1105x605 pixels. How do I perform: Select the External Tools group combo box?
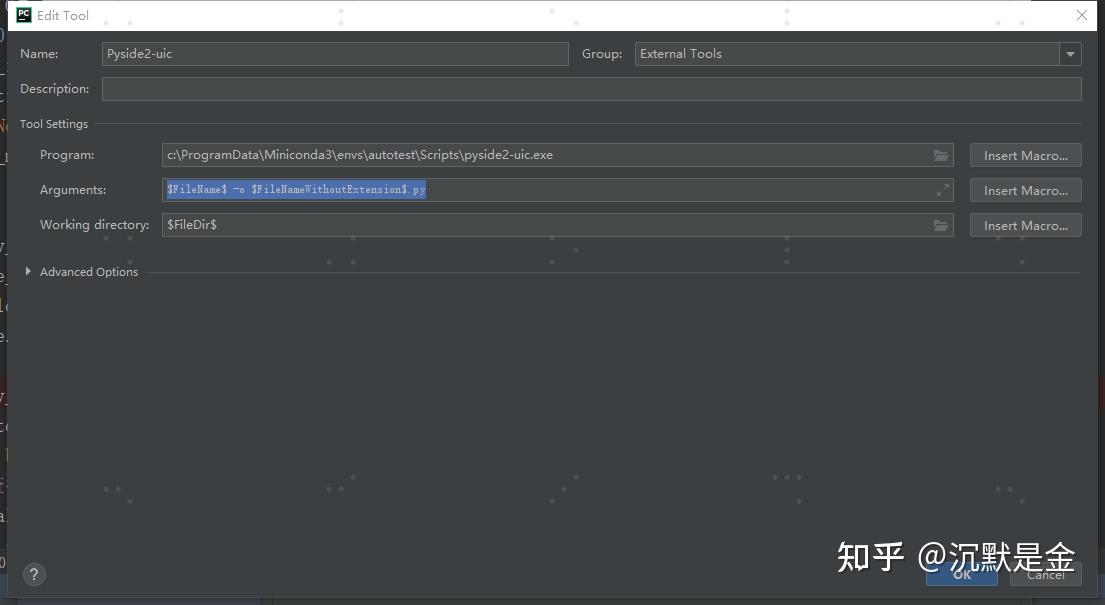pyautogui.click(x=850, y=53)
